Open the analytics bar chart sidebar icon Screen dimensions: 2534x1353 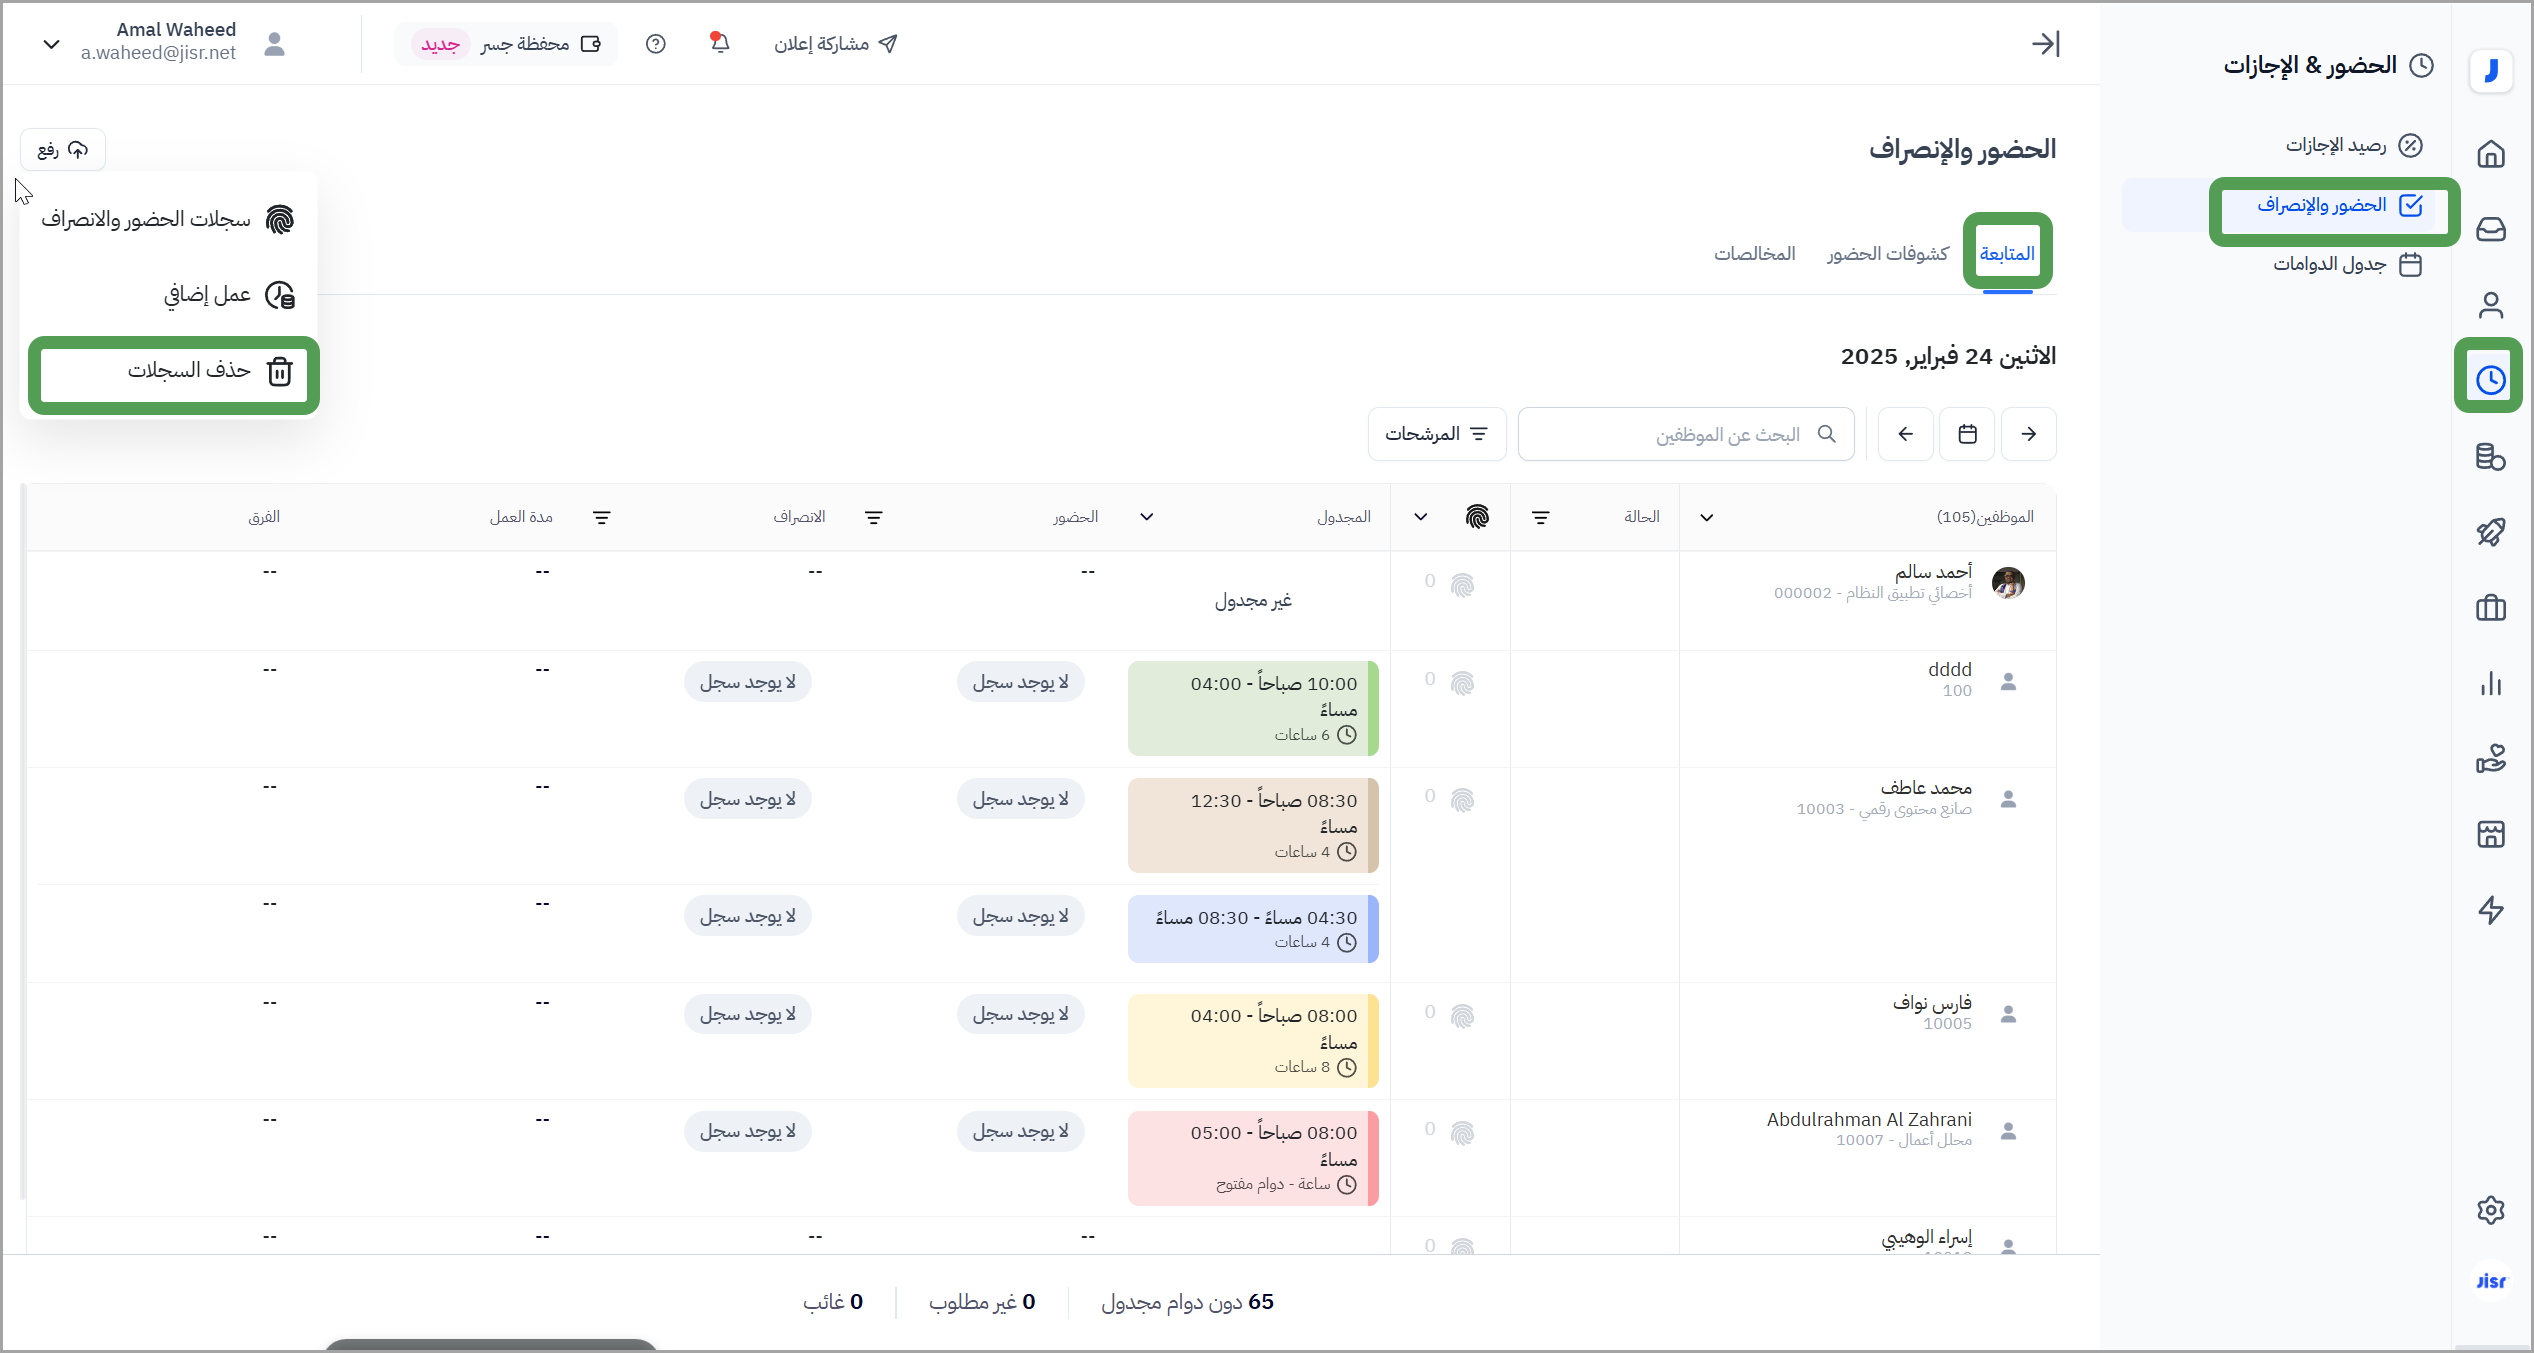tap(2490, 684)
